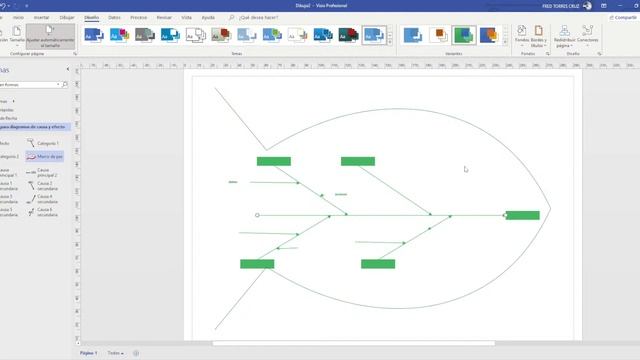
Task: Open the Dibujar ribbon tab
Action: pos(67,18)
